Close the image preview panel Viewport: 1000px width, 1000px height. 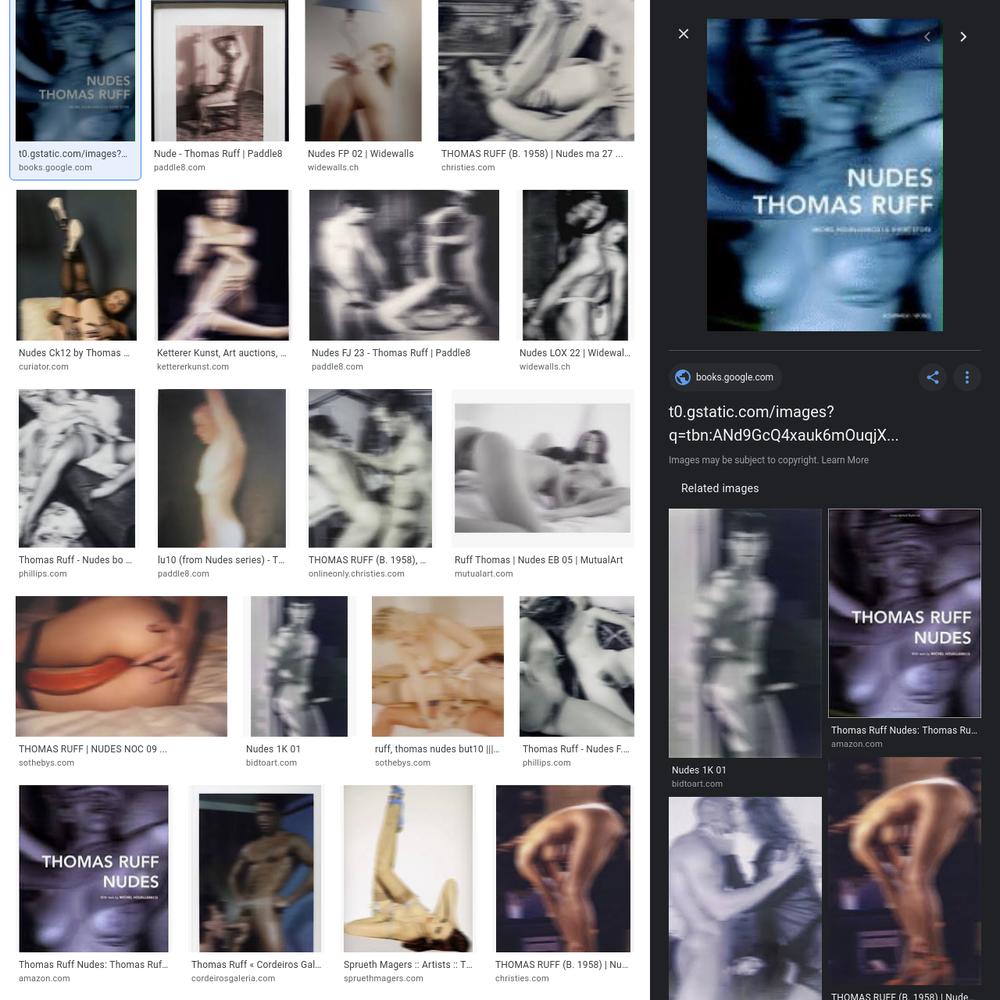(x=683, y=34)
